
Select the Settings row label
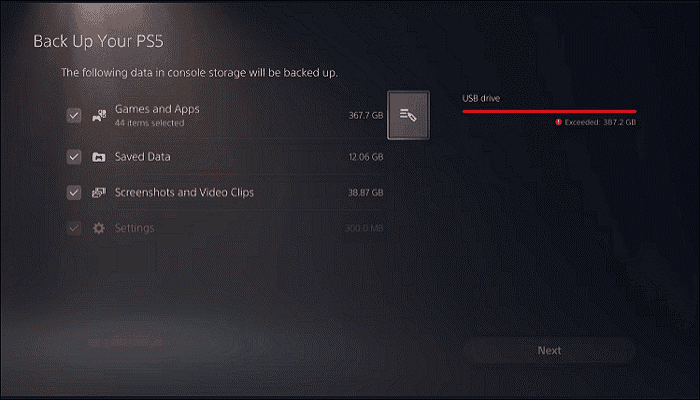point(134,228)
